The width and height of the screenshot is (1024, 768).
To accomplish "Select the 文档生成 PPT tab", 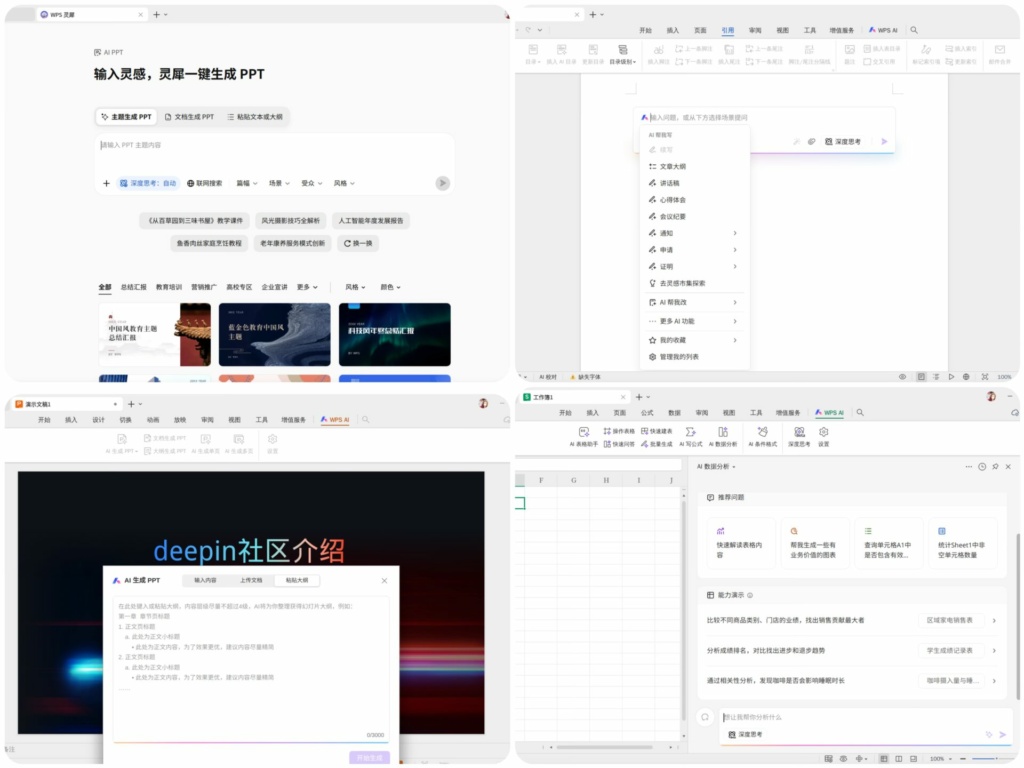I will [x=189, y=117].
